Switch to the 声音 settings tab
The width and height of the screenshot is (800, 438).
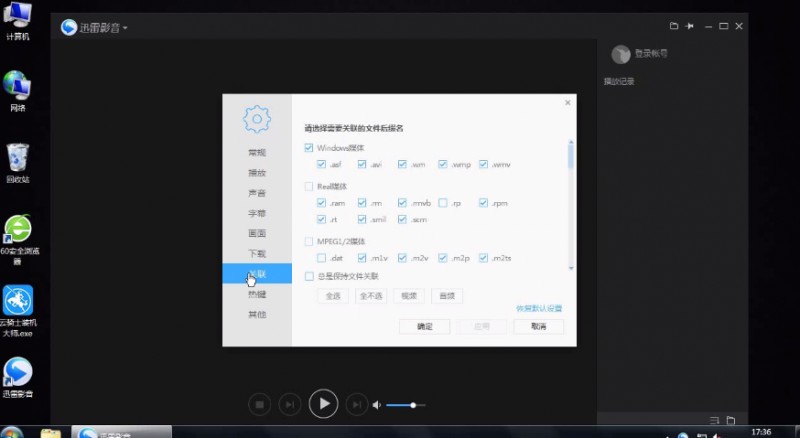[x=257, y=193]
